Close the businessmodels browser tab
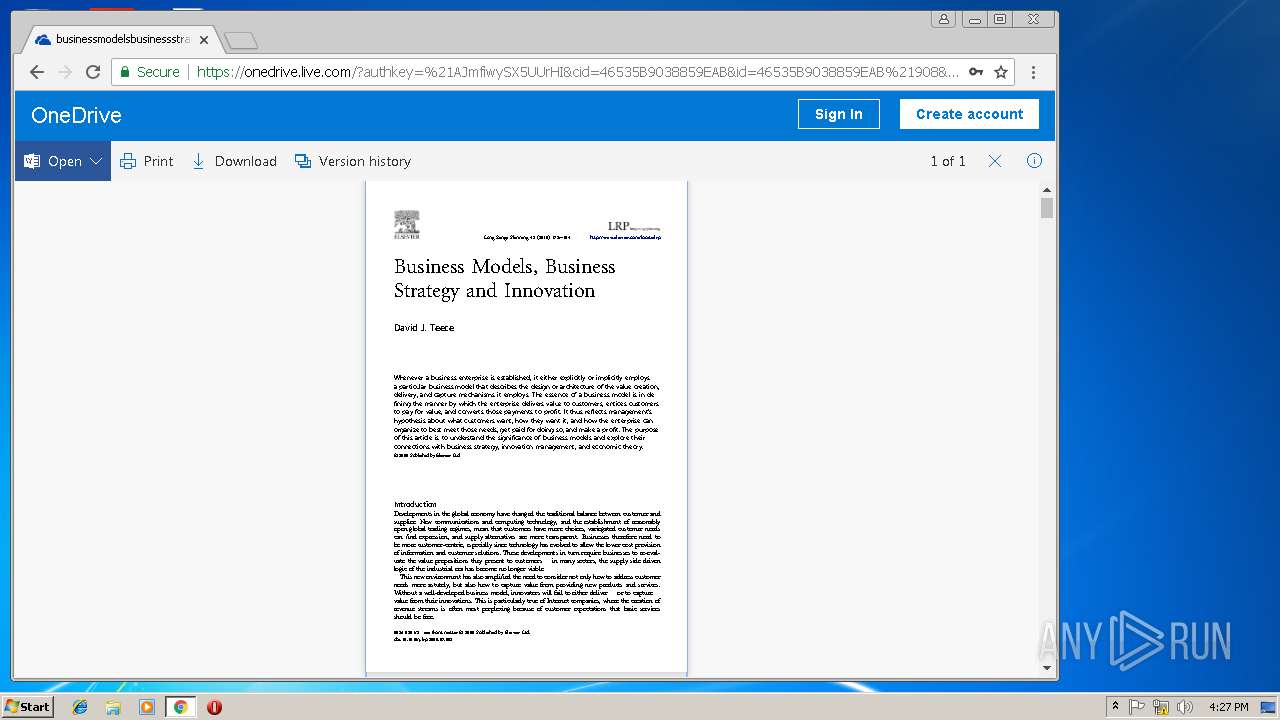The image size is (1280, 720). [204, 40]
